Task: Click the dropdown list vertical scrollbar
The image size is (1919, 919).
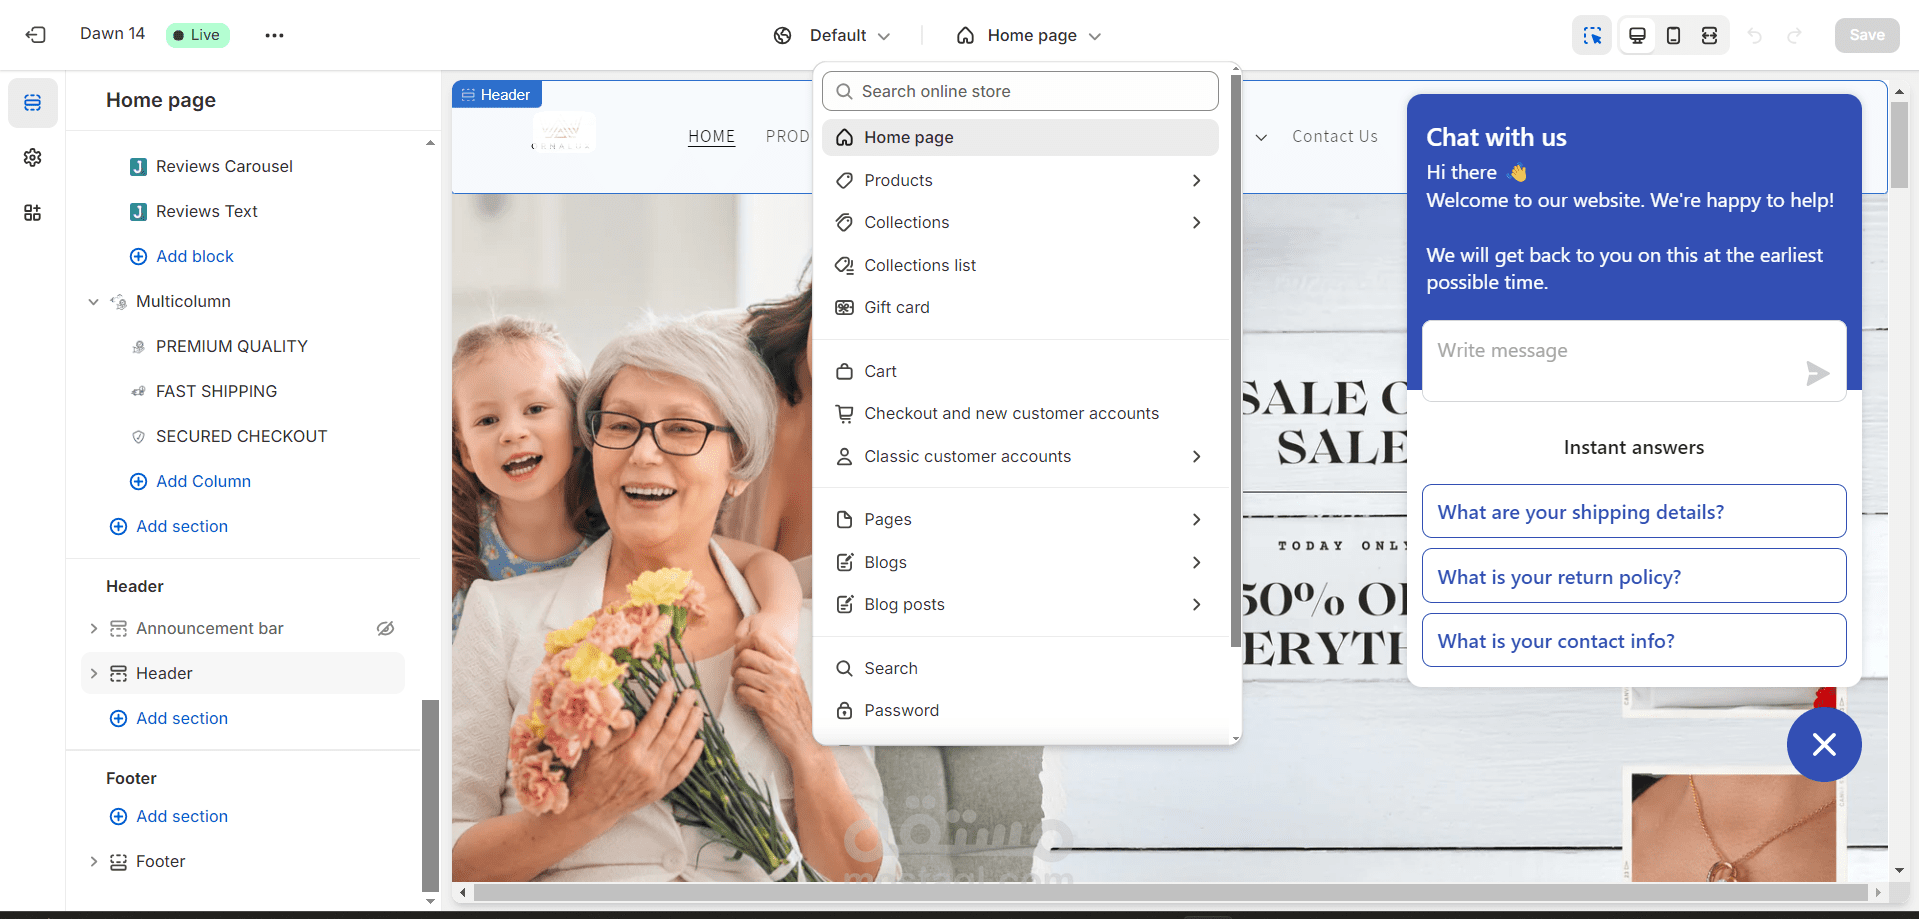Action: [1236, 360]
